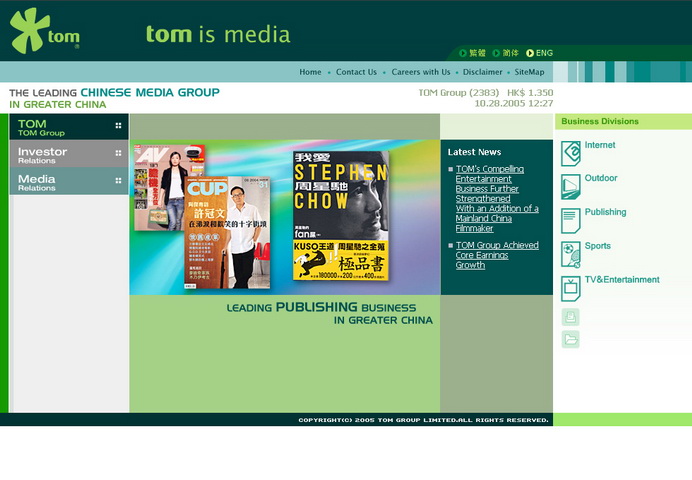This screenshot has height=480, width=692.
Task: Click the faded folder icon
Action: pyautogui.click(x=570, y=339)
